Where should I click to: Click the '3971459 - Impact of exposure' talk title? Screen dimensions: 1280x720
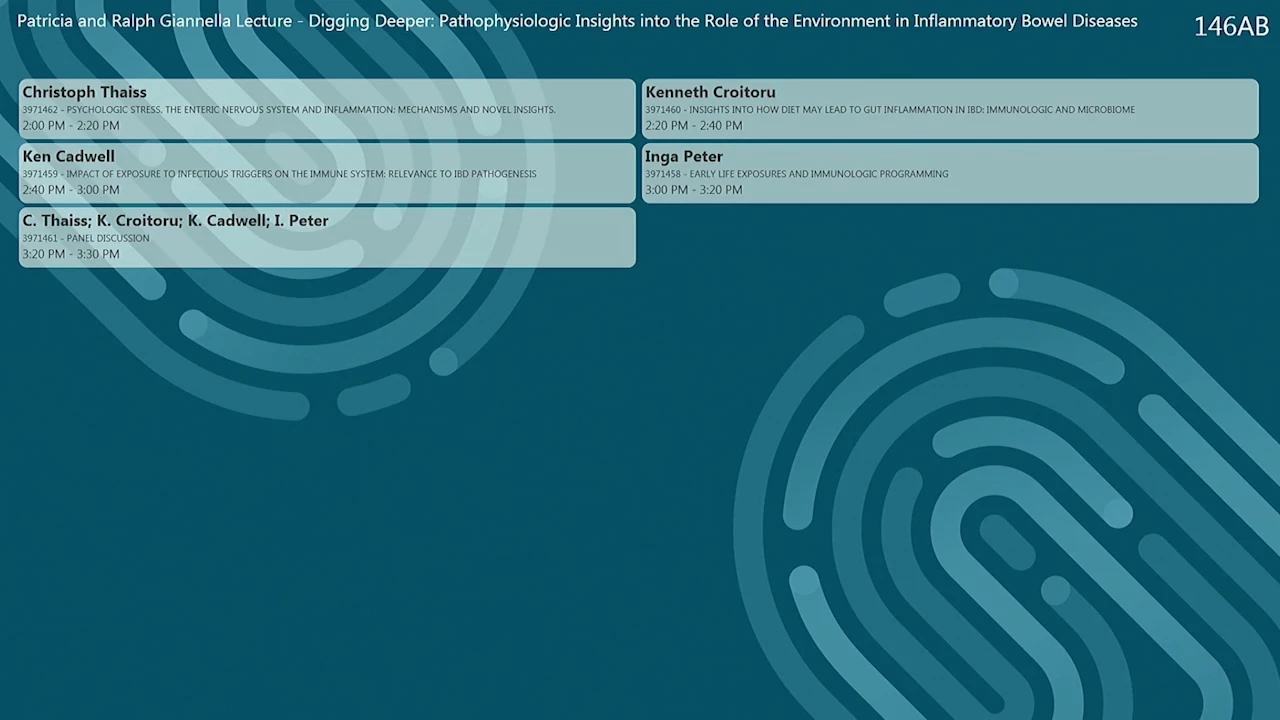279,174
